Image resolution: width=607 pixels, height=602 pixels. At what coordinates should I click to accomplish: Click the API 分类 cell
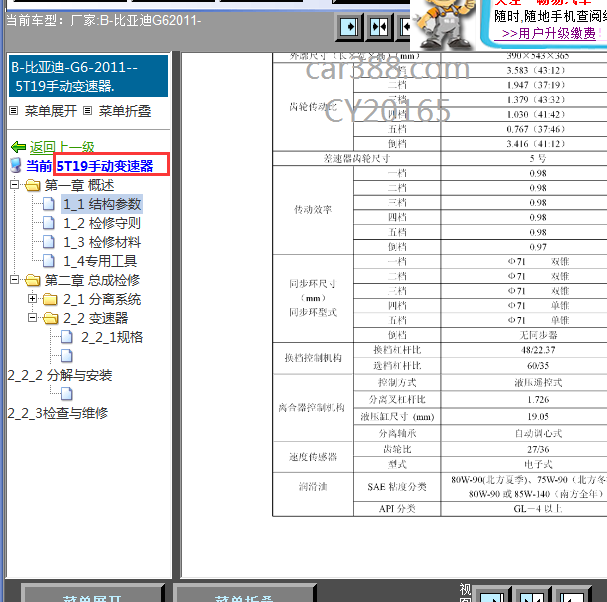point(397,509)
